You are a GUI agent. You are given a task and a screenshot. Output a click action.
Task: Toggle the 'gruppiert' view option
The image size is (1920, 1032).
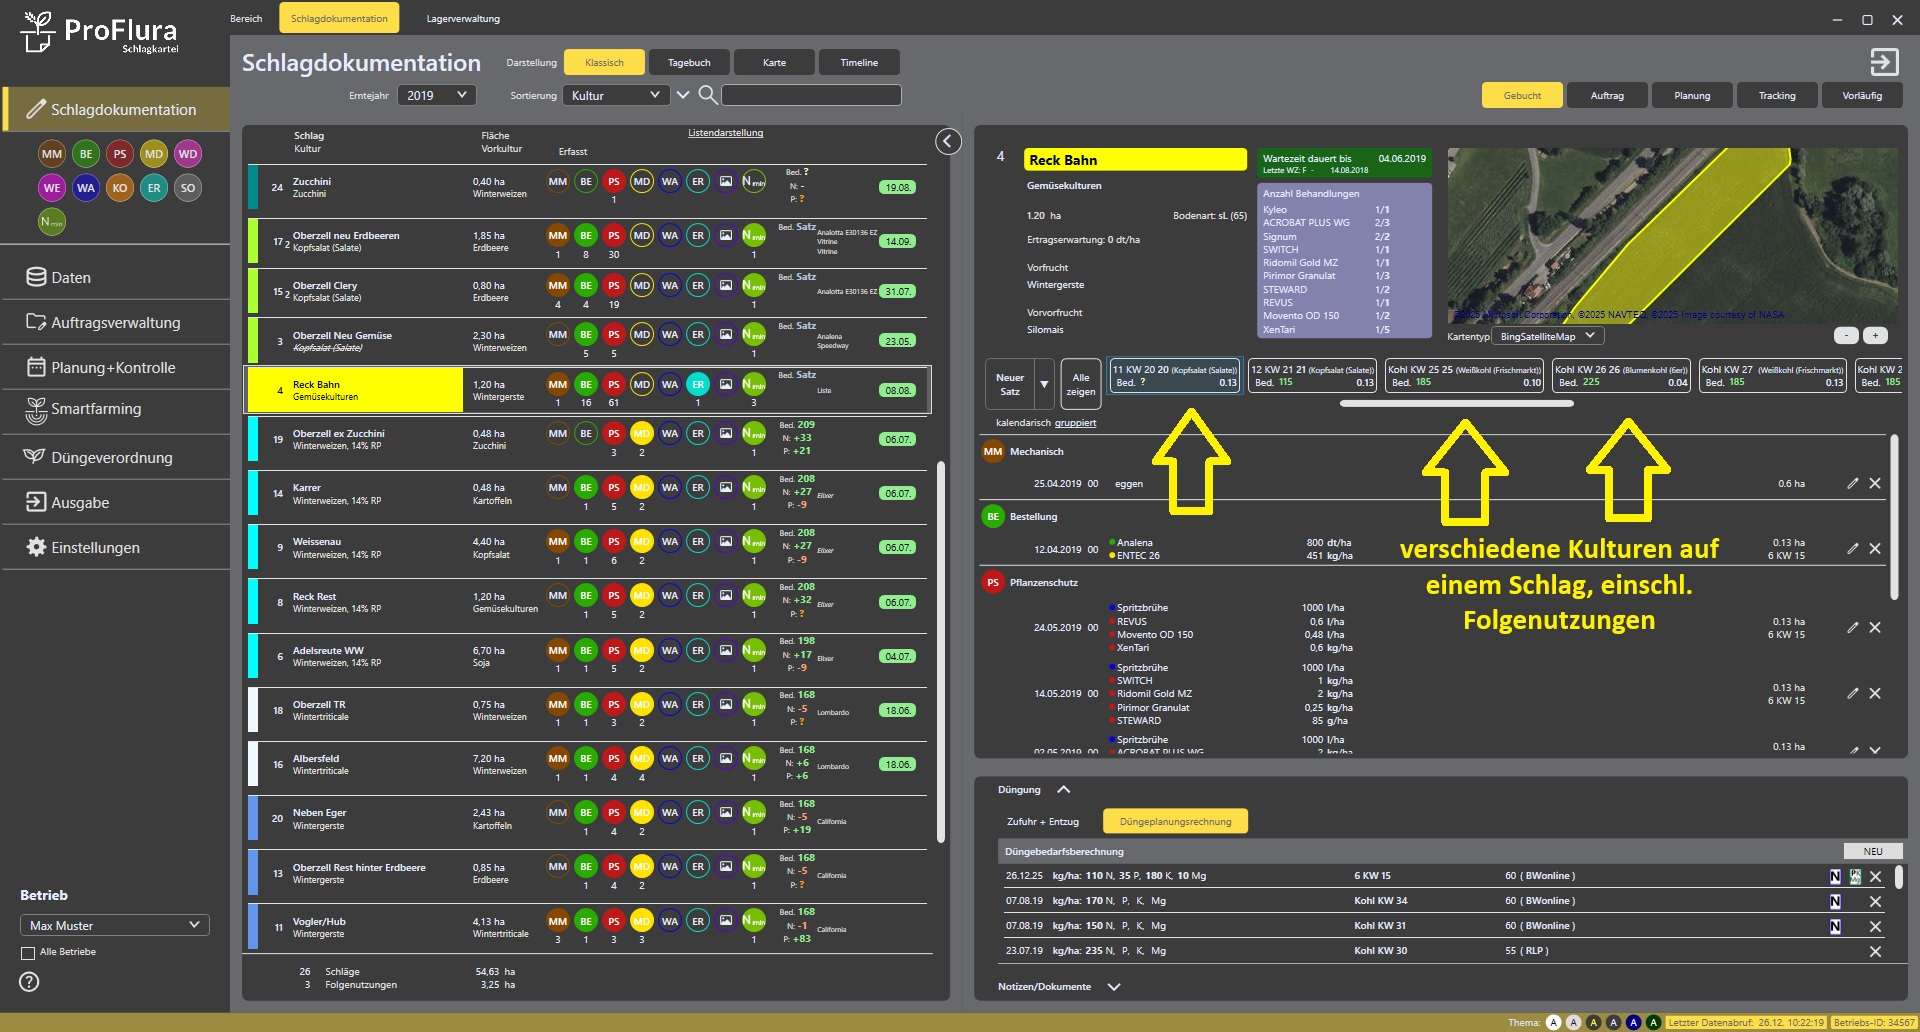pos(1075,423)
